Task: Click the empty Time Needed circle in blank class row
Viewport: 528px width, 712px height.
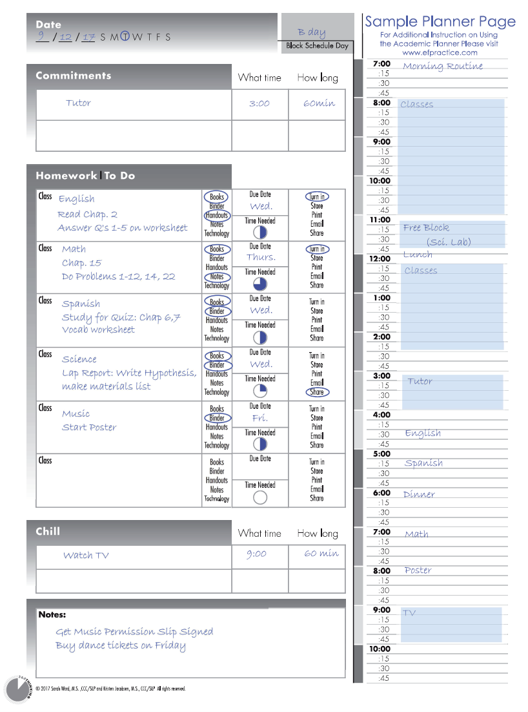Action: pyautogui.click(x=260, y=497)
